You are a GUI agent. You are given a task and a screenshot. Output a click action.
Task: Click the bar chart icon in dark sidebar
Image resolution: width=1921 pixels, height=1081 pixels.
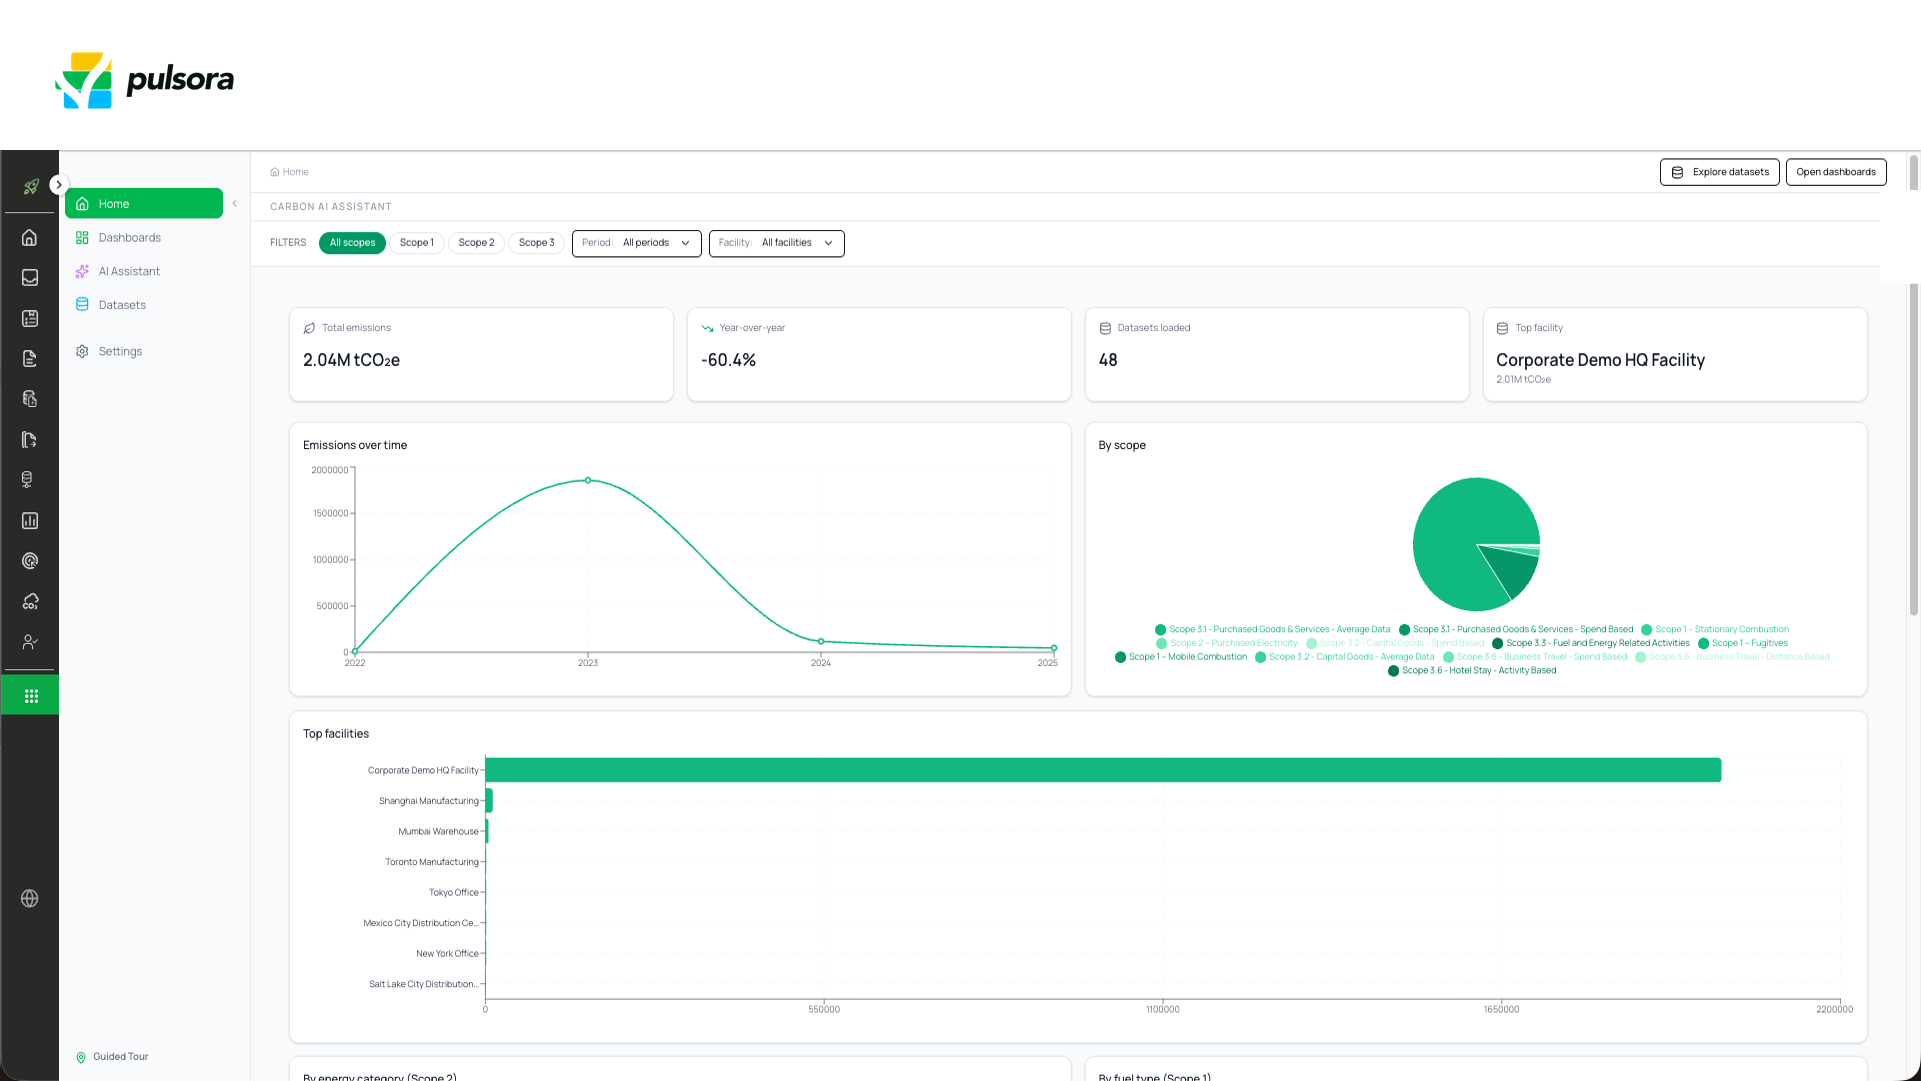coord(30,521)
